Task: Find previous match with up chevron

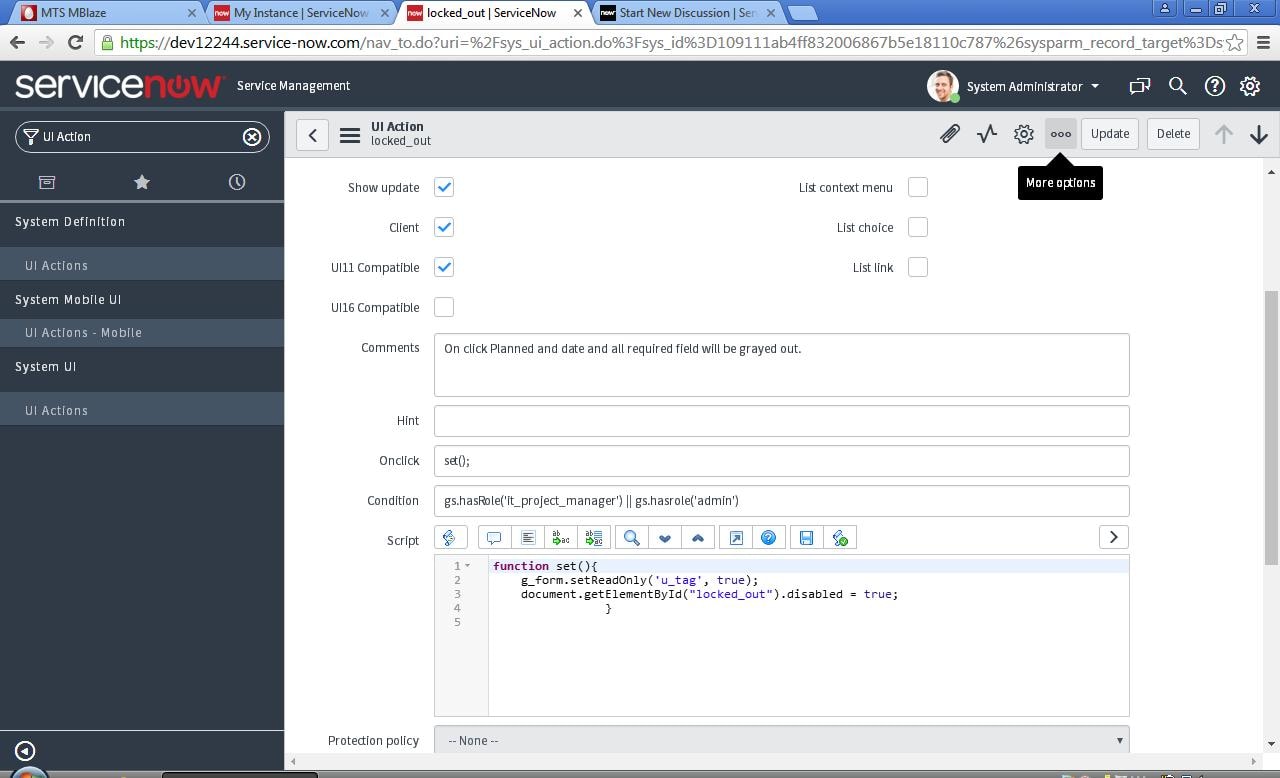Action: [x=698, y=538]
